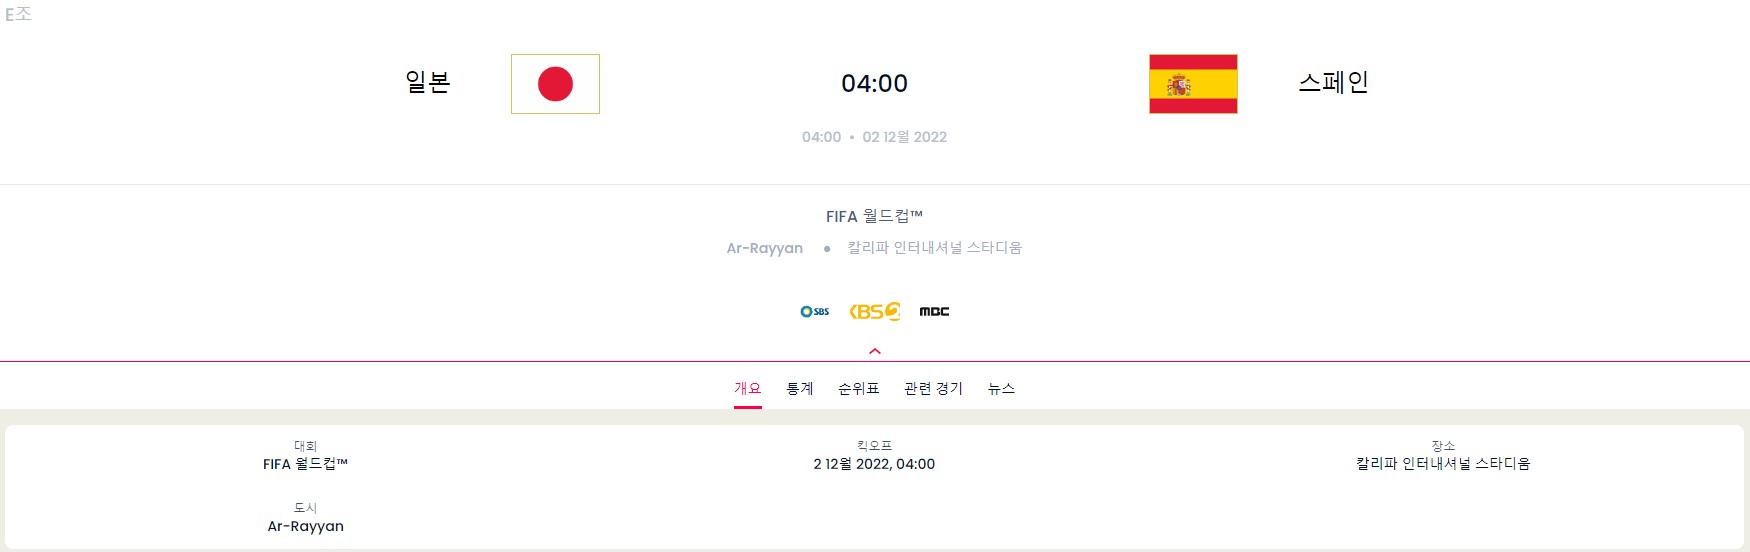Click the E조 group label
The image size is (1750, 552).
(18, 14)
